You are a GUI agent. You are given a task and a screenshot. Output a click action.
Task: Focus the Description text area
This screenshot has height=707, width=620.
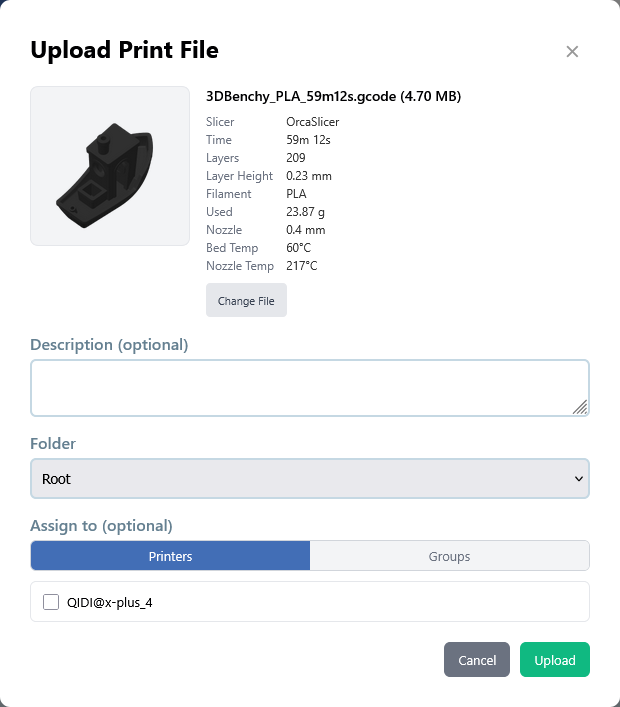(x=309, y=387)
